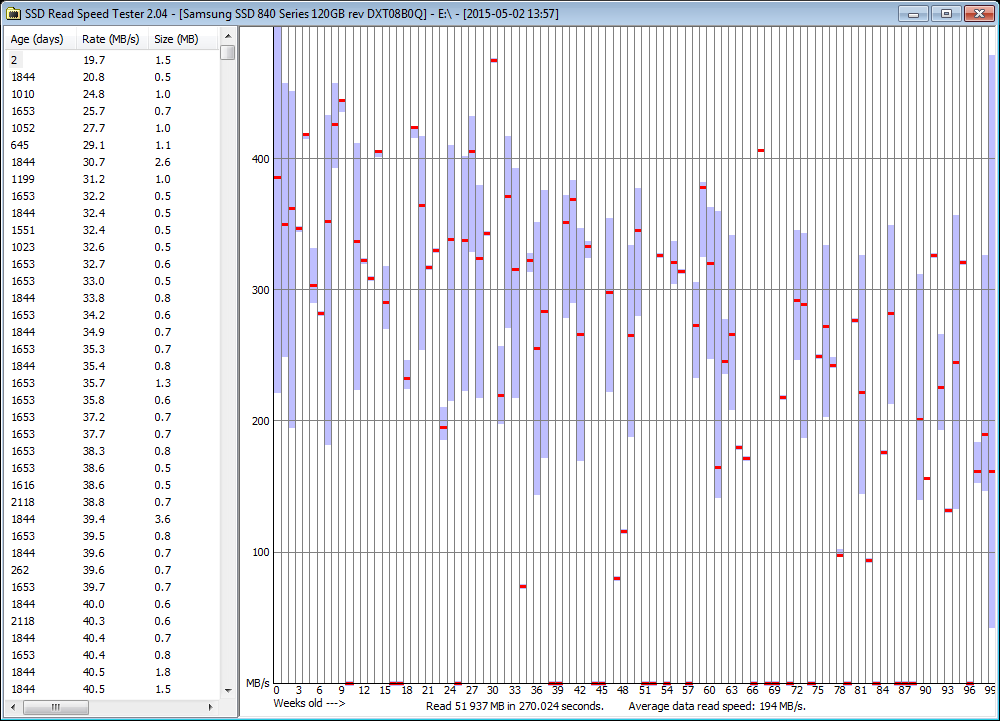Viewport: 1000px width, 721px height.
Task: Click the low red marker at week 34
Action: 523,586
